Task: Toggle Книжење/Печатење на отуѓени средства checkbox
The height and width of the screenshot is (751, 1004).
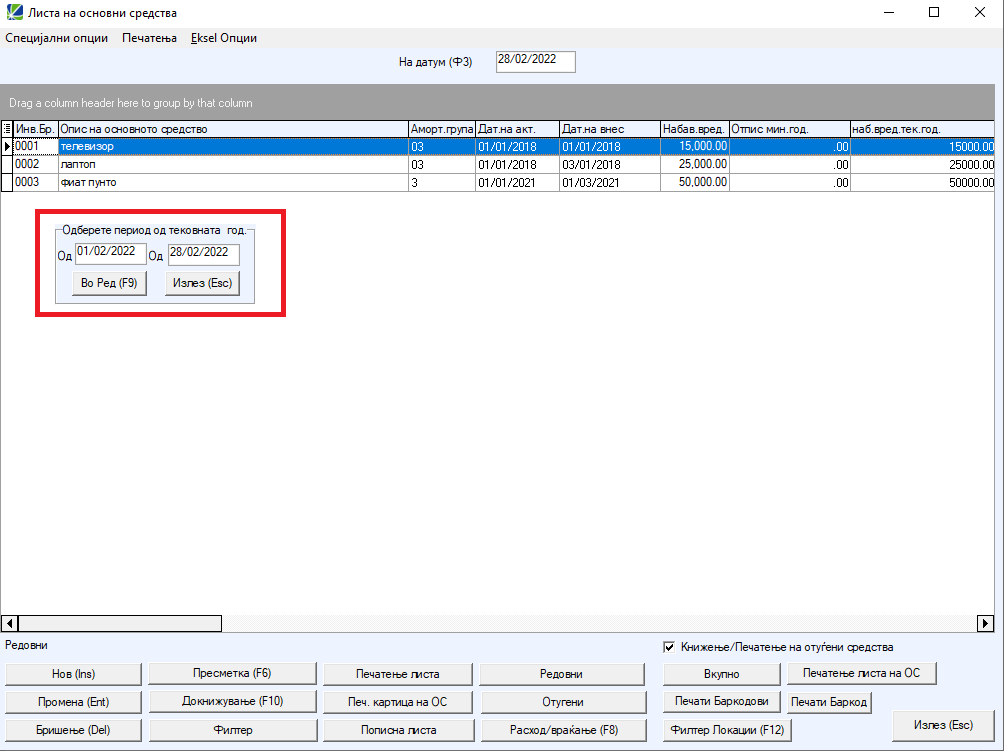Action: click(669, 647)
